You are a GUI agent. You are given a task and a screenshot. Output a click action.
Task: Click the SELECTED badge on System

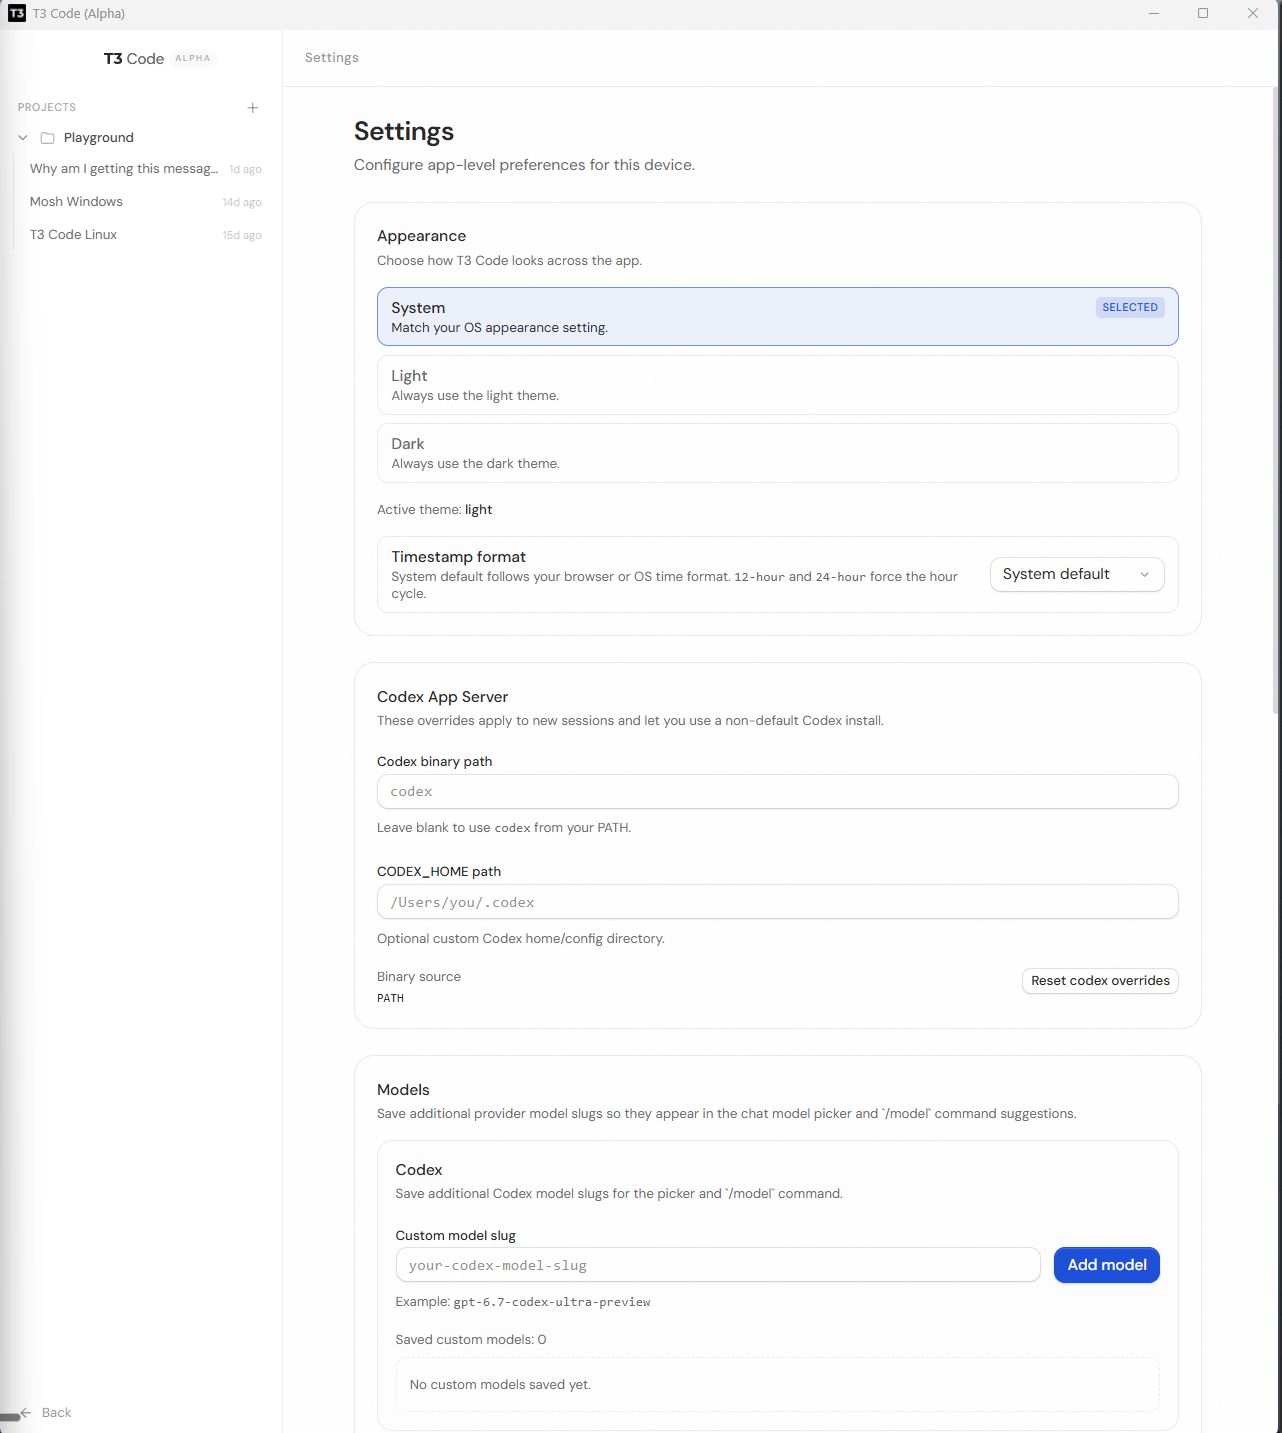[x=1130, y=307]
